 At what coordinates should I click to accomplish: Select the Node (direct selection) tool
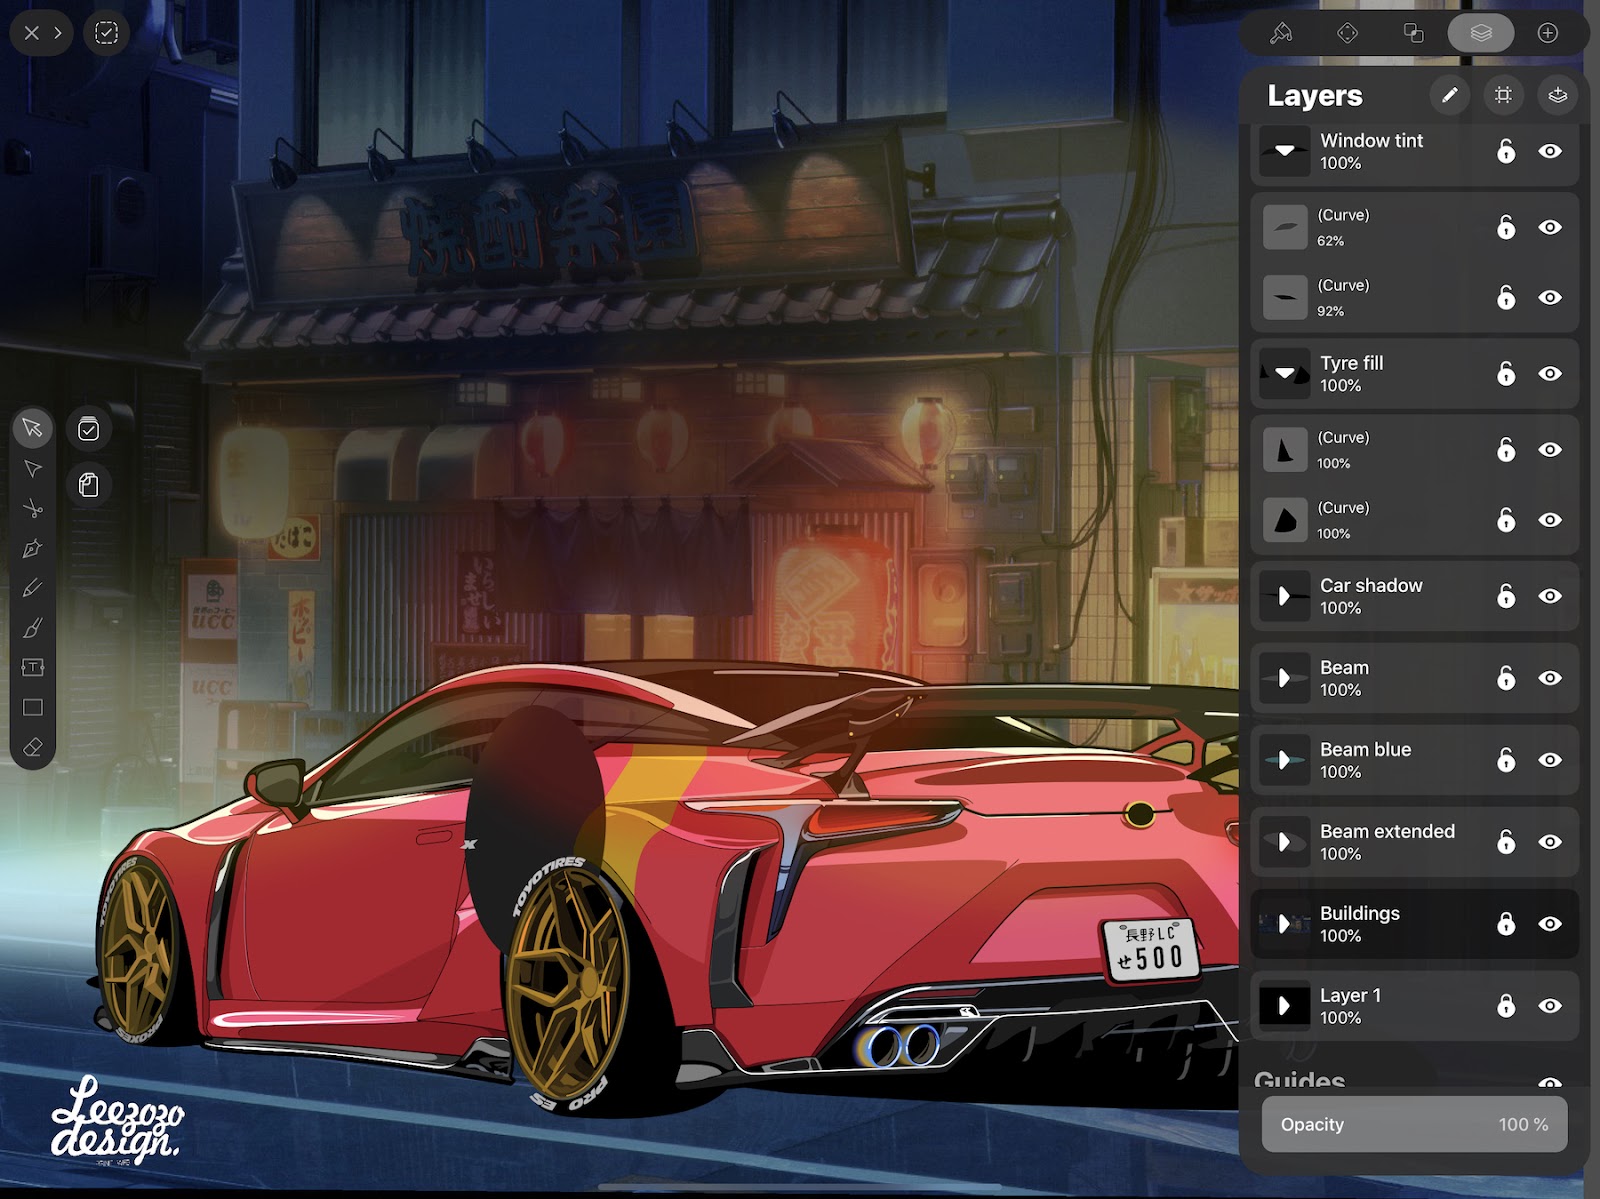point(32,469)
